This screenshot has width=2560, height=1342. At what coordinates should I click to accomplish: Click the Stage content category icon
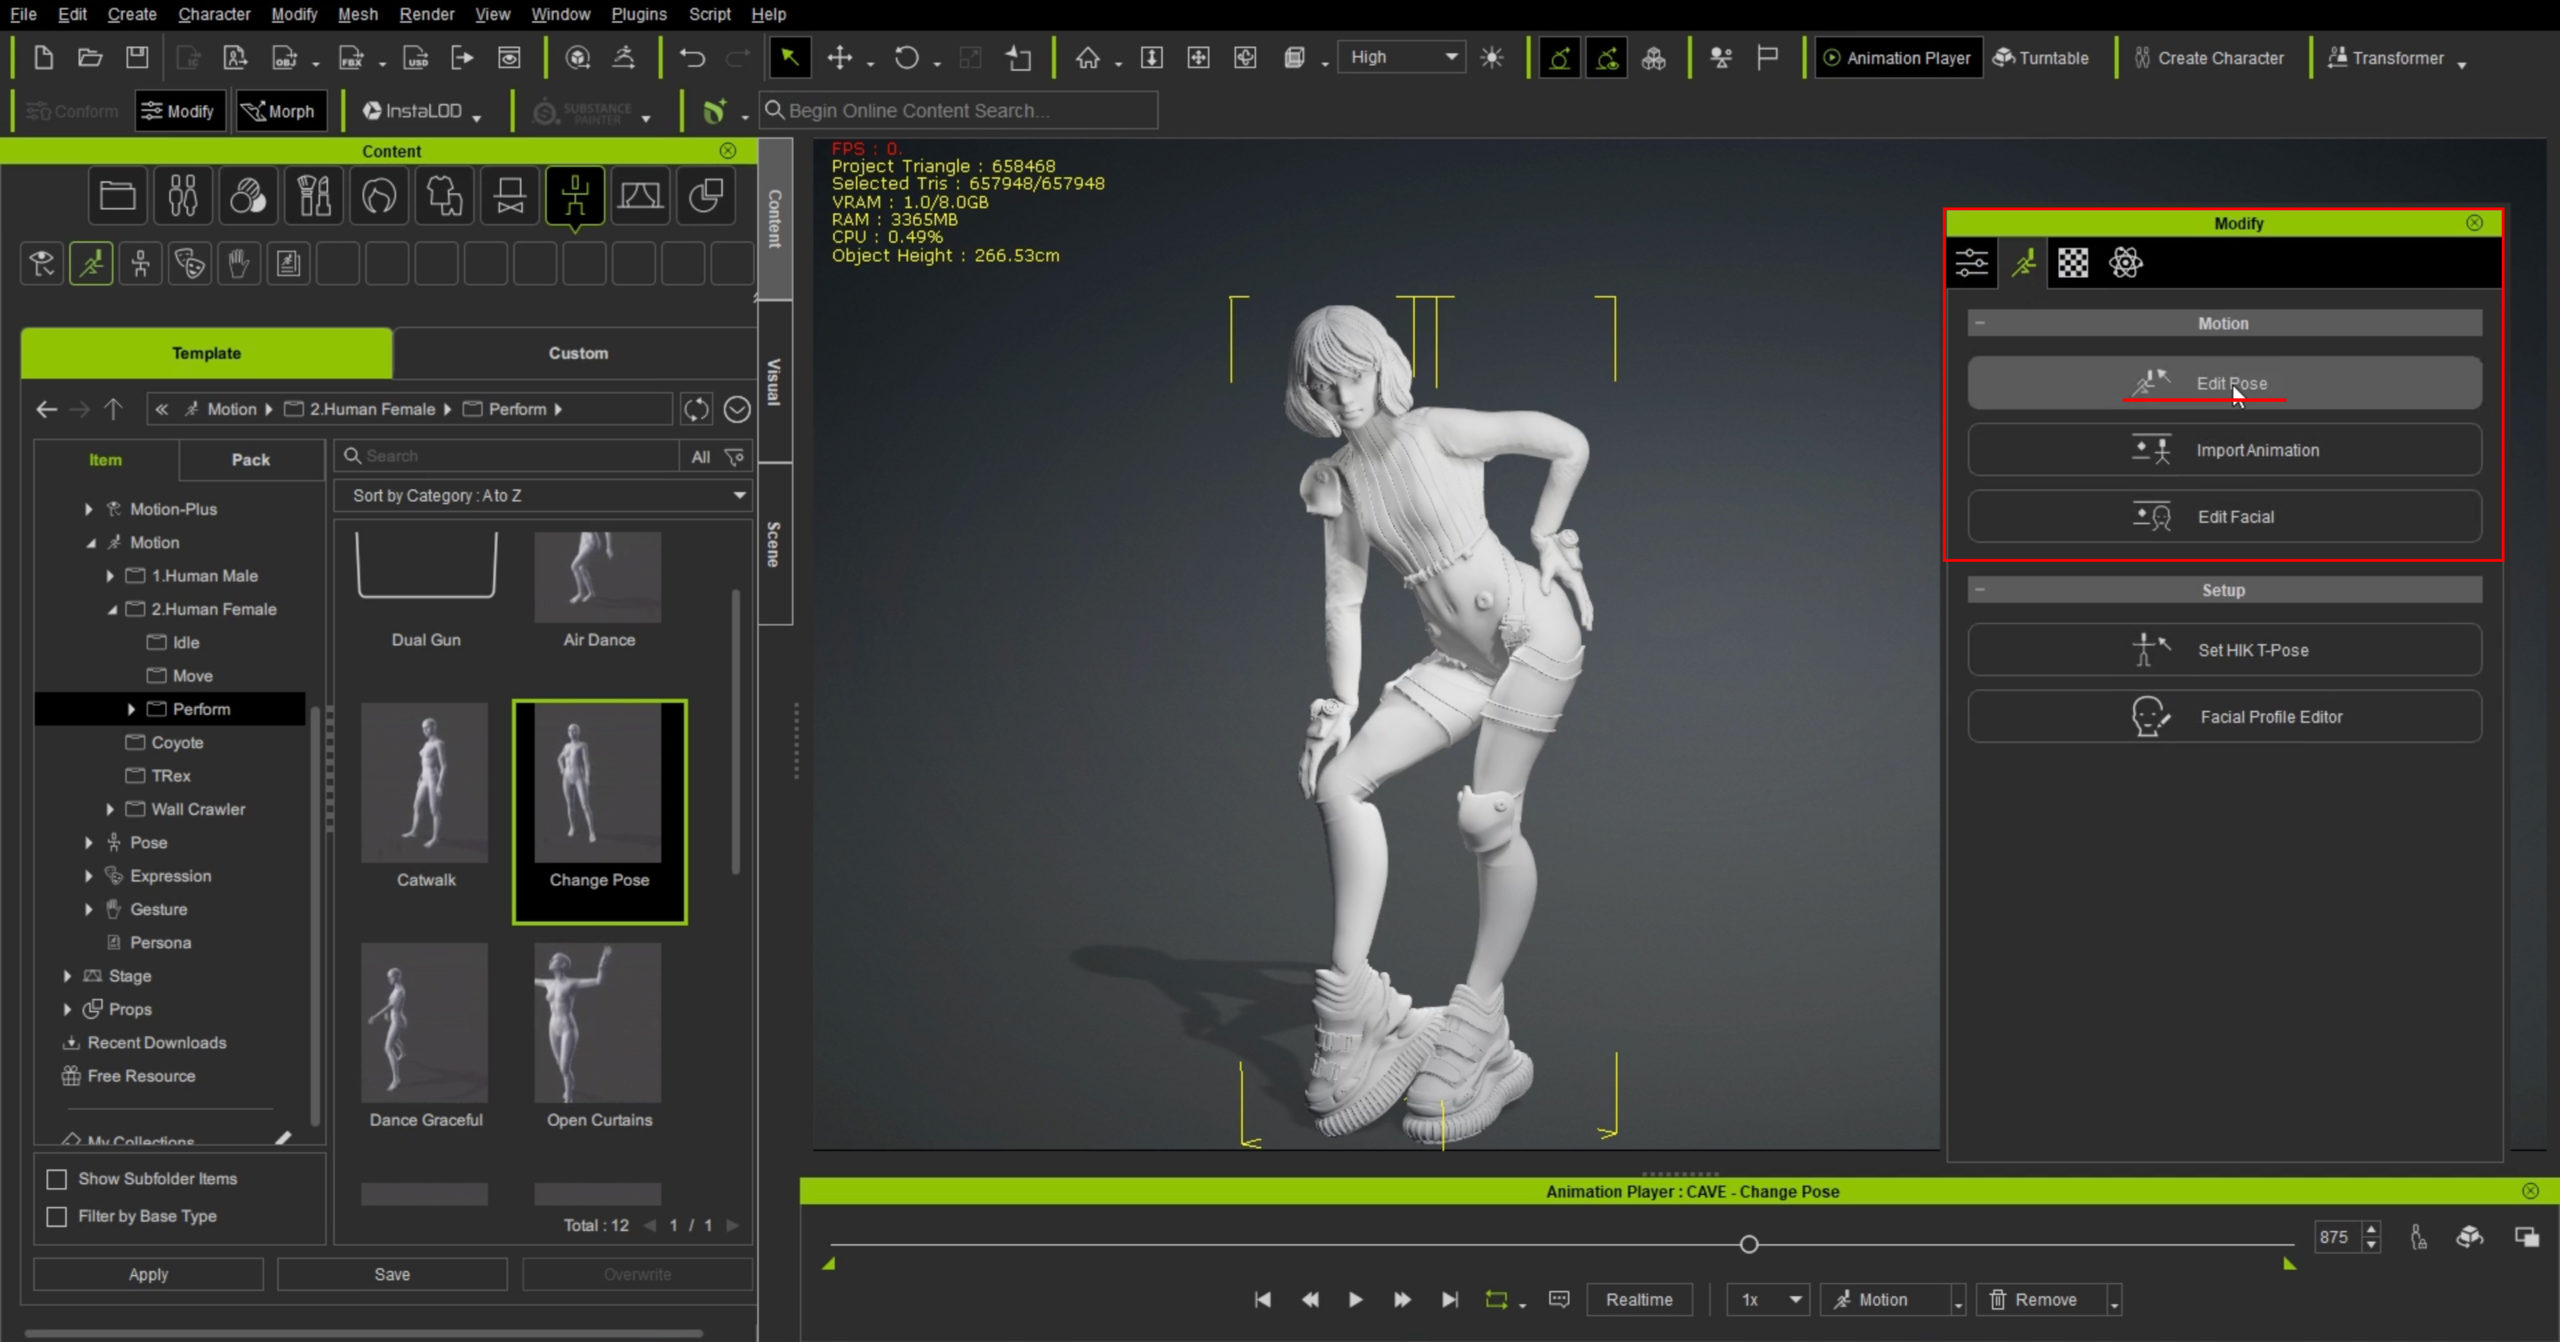pos(640,195)
